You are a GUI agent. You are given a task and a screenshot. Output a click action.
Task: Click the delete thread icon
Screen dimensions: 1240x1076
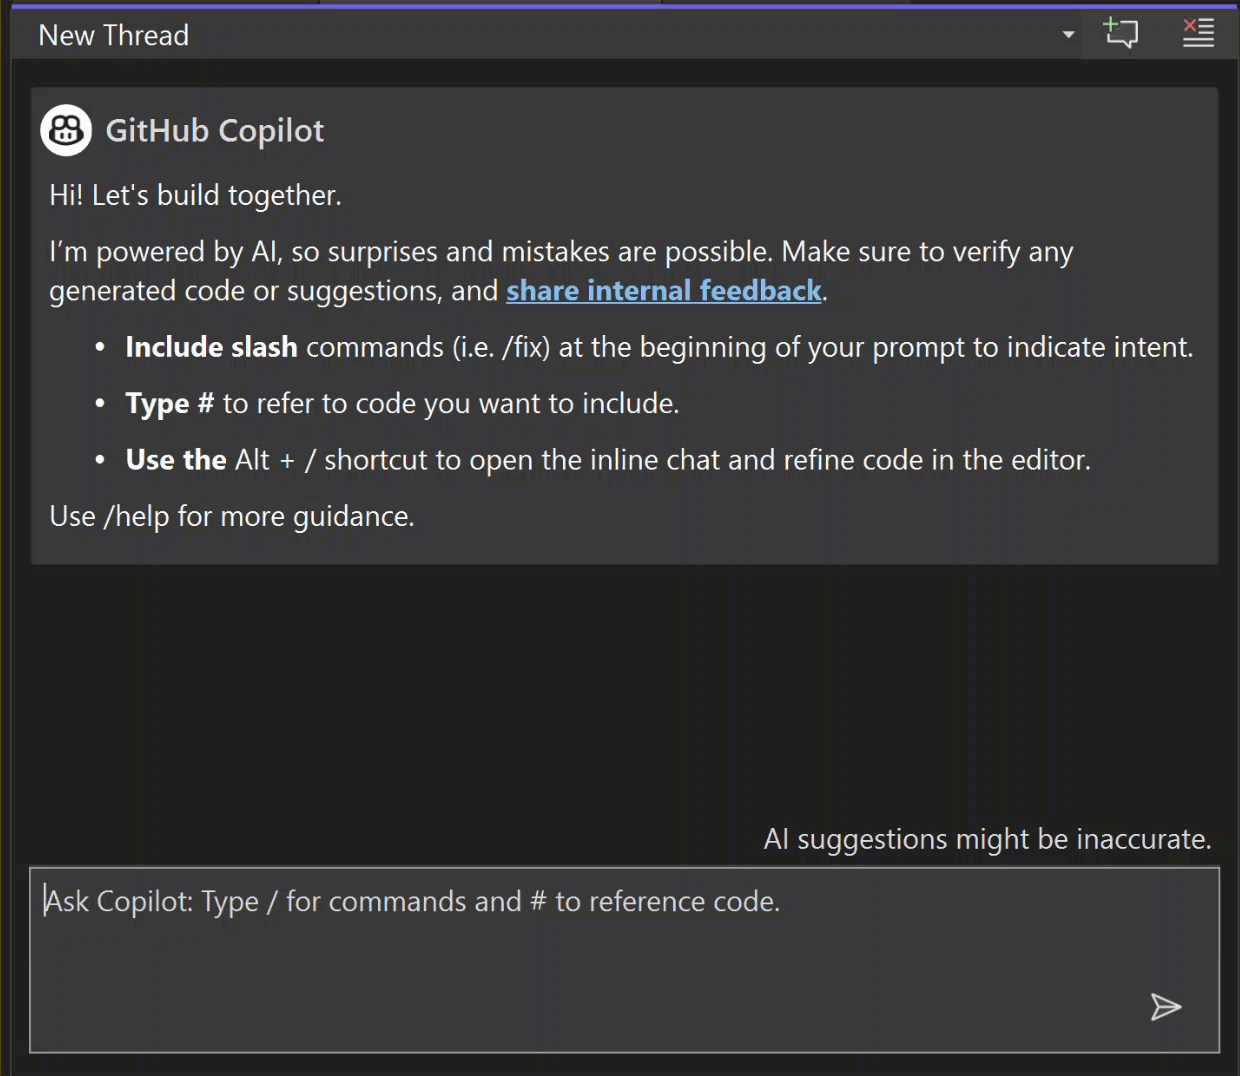[1198, 33]
